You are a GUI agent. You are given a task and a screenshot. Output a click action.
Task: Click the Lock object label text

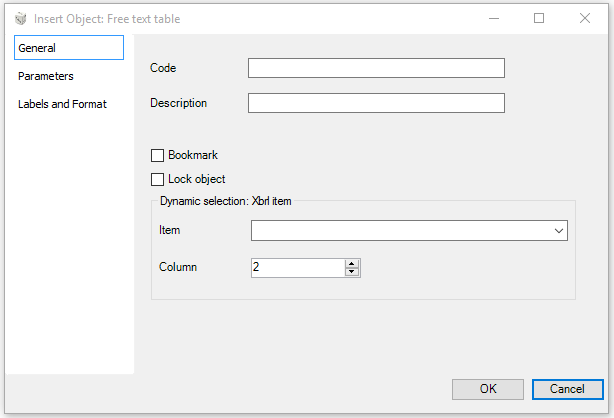click(x=197, y=179)
